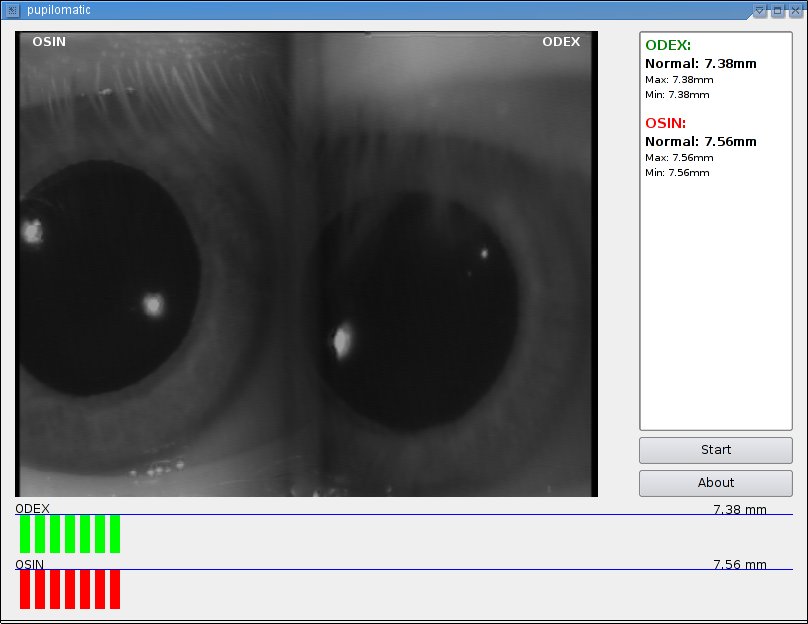Click the green ODEX measurement bars
The width and height of the screenshot is (808, 624).
[70, 532]
